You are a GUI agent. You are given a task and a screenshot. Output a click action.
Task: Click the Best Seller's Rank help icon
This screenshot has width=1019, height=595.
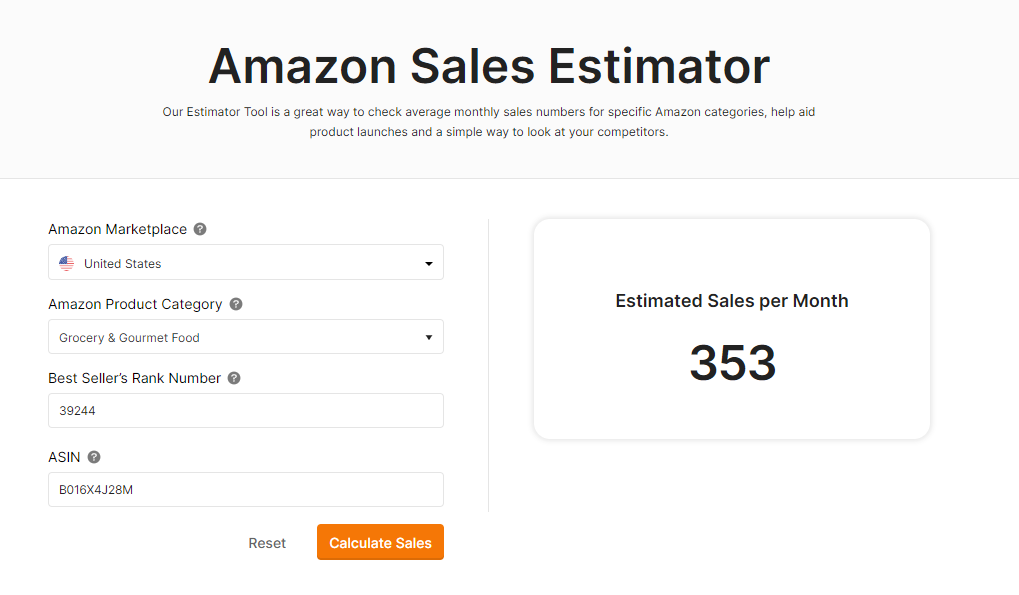click(234, 378)
